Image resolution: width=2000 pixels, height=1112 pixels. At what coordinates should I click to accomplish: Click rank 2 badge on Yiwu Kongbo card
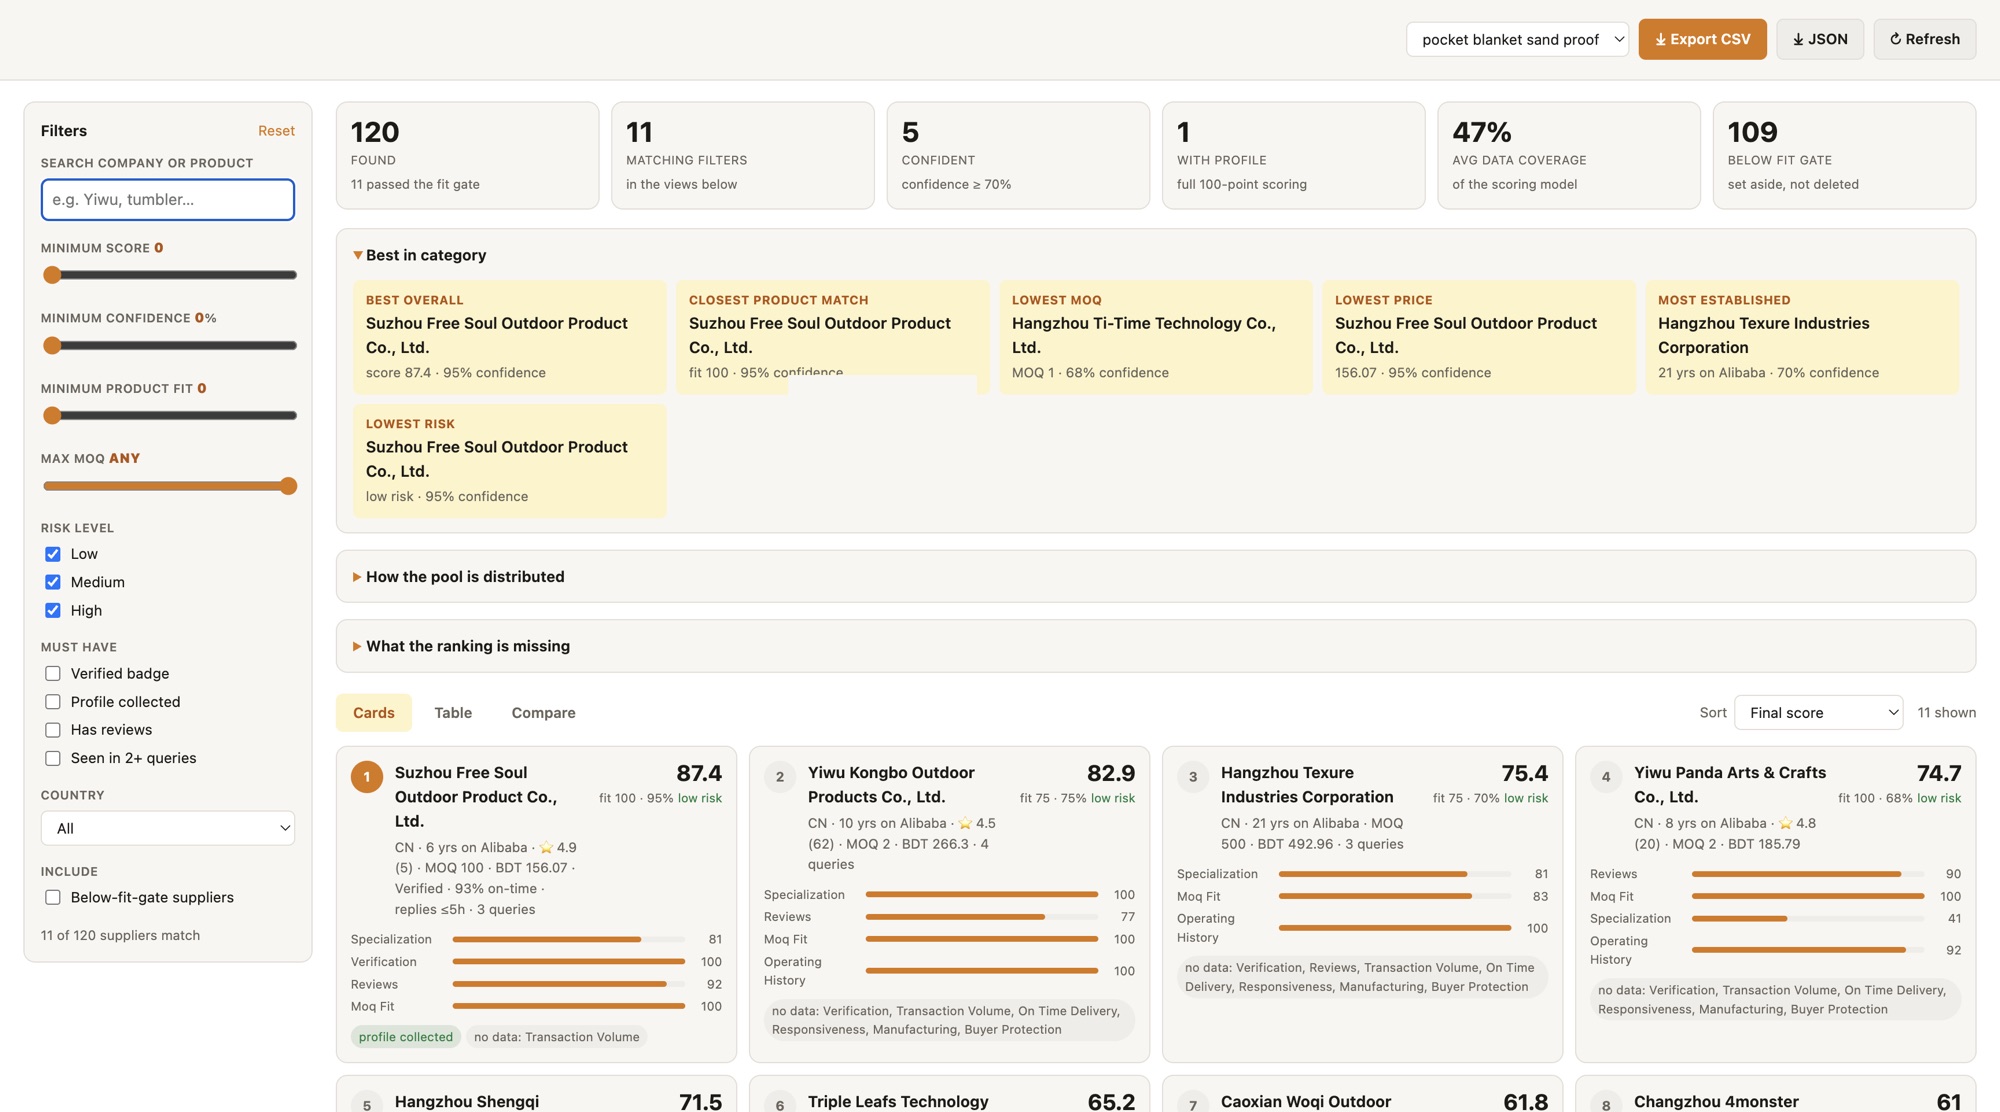point(780,777)
